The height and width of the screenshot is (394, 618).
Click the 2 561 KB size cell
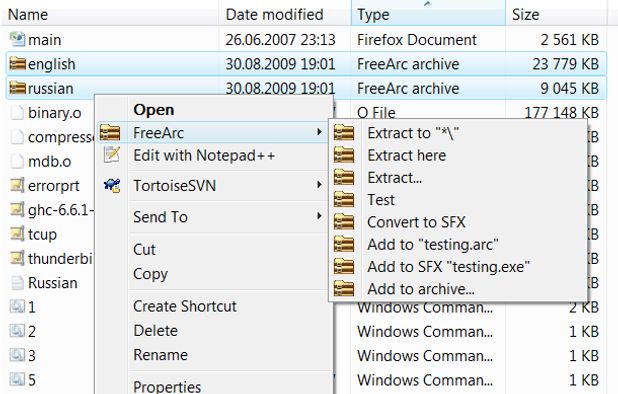[x=570, y=39]
